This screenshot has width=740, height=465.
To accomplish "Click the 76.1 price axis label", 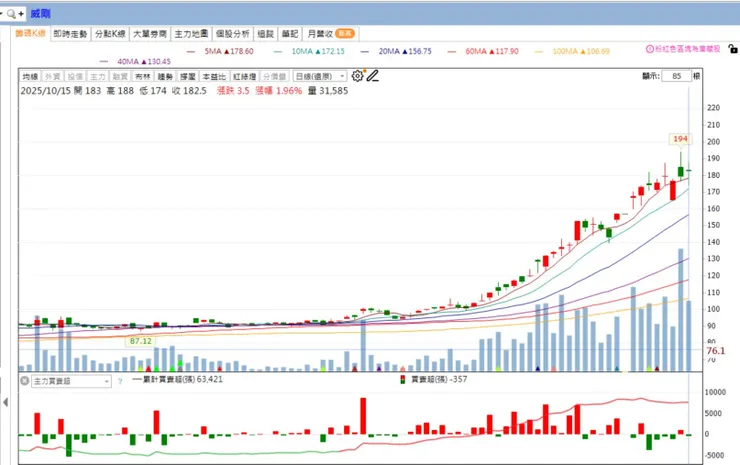I will click(x=715, y=351).
